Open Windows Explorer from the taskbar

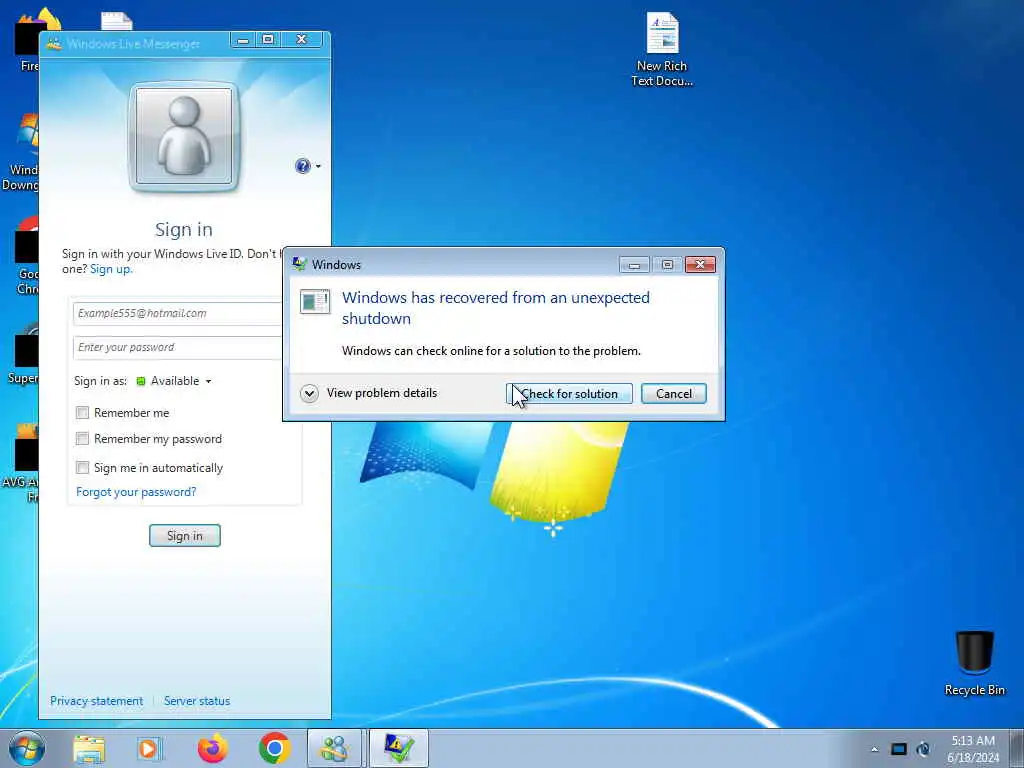(x=89, y=749)
